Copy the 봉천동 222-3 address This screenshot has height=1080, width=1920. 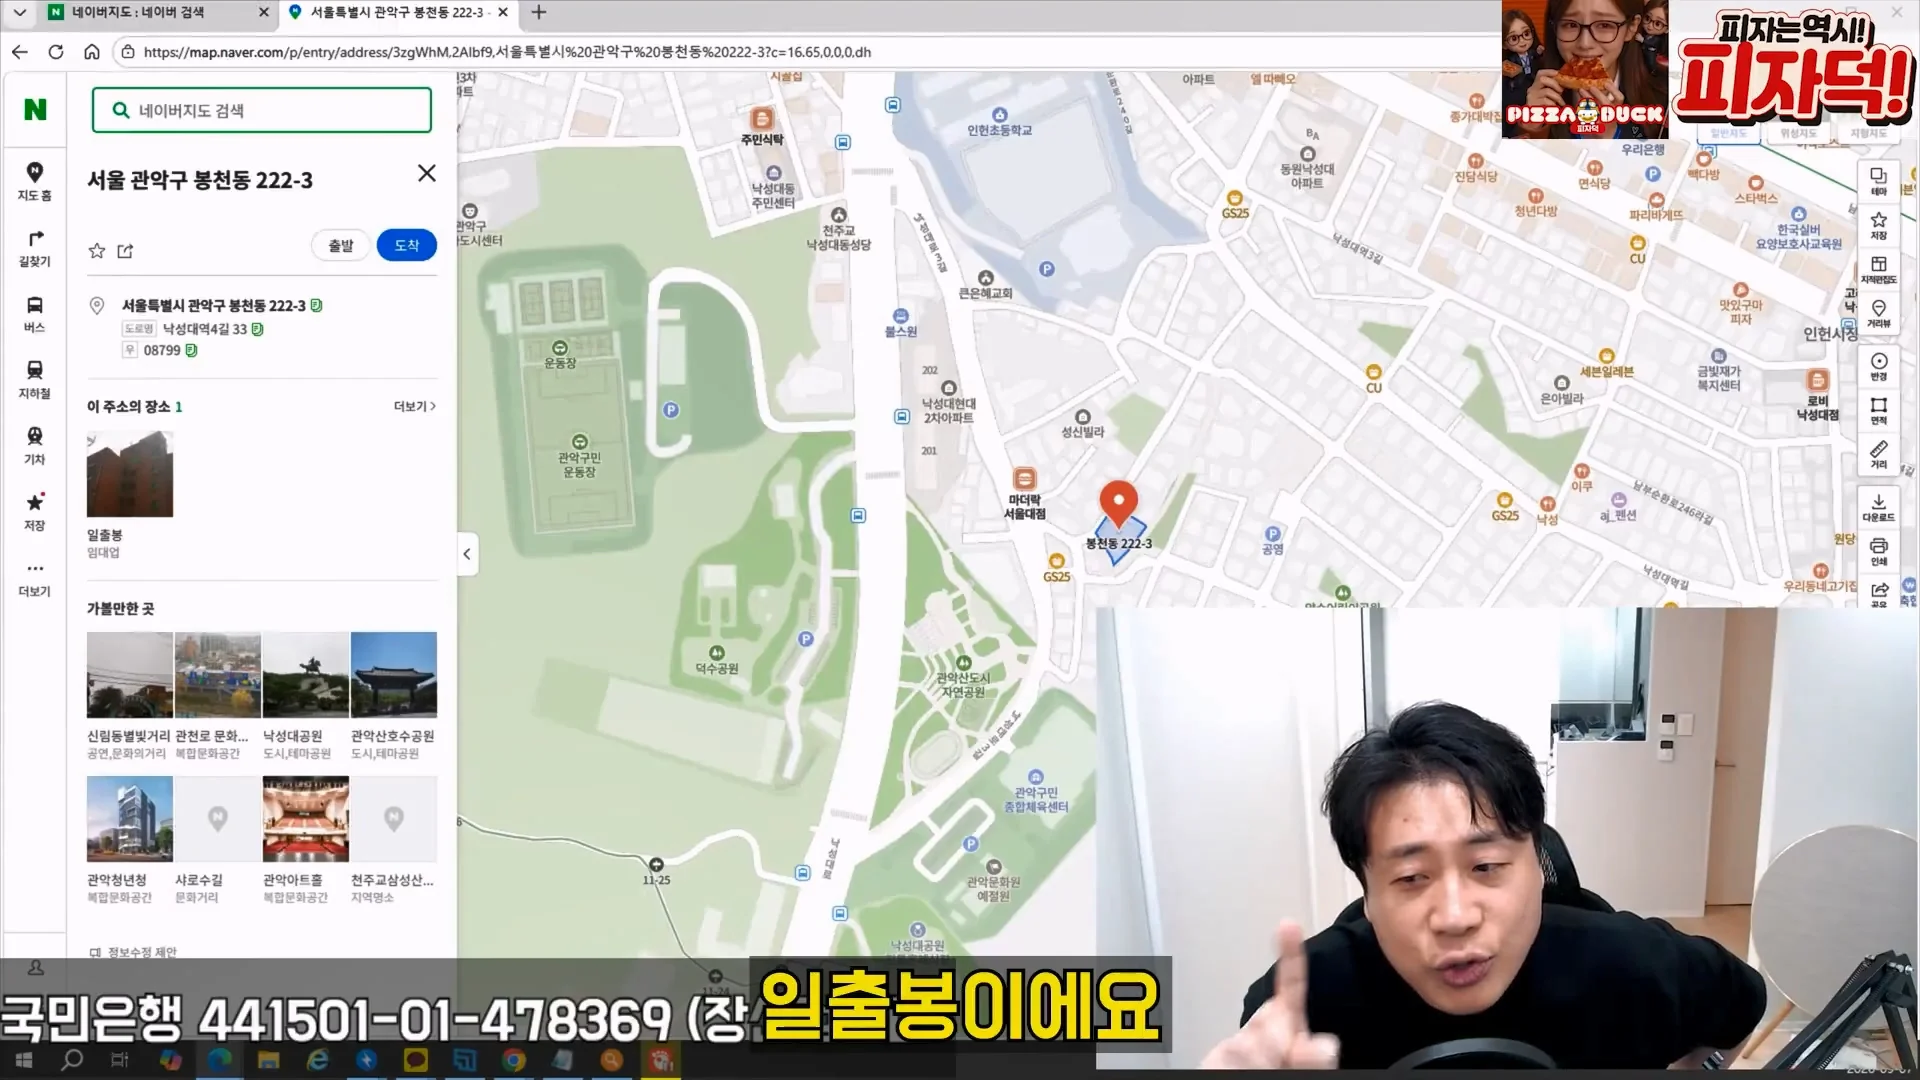pyautogui.click(x=316, y=305)
